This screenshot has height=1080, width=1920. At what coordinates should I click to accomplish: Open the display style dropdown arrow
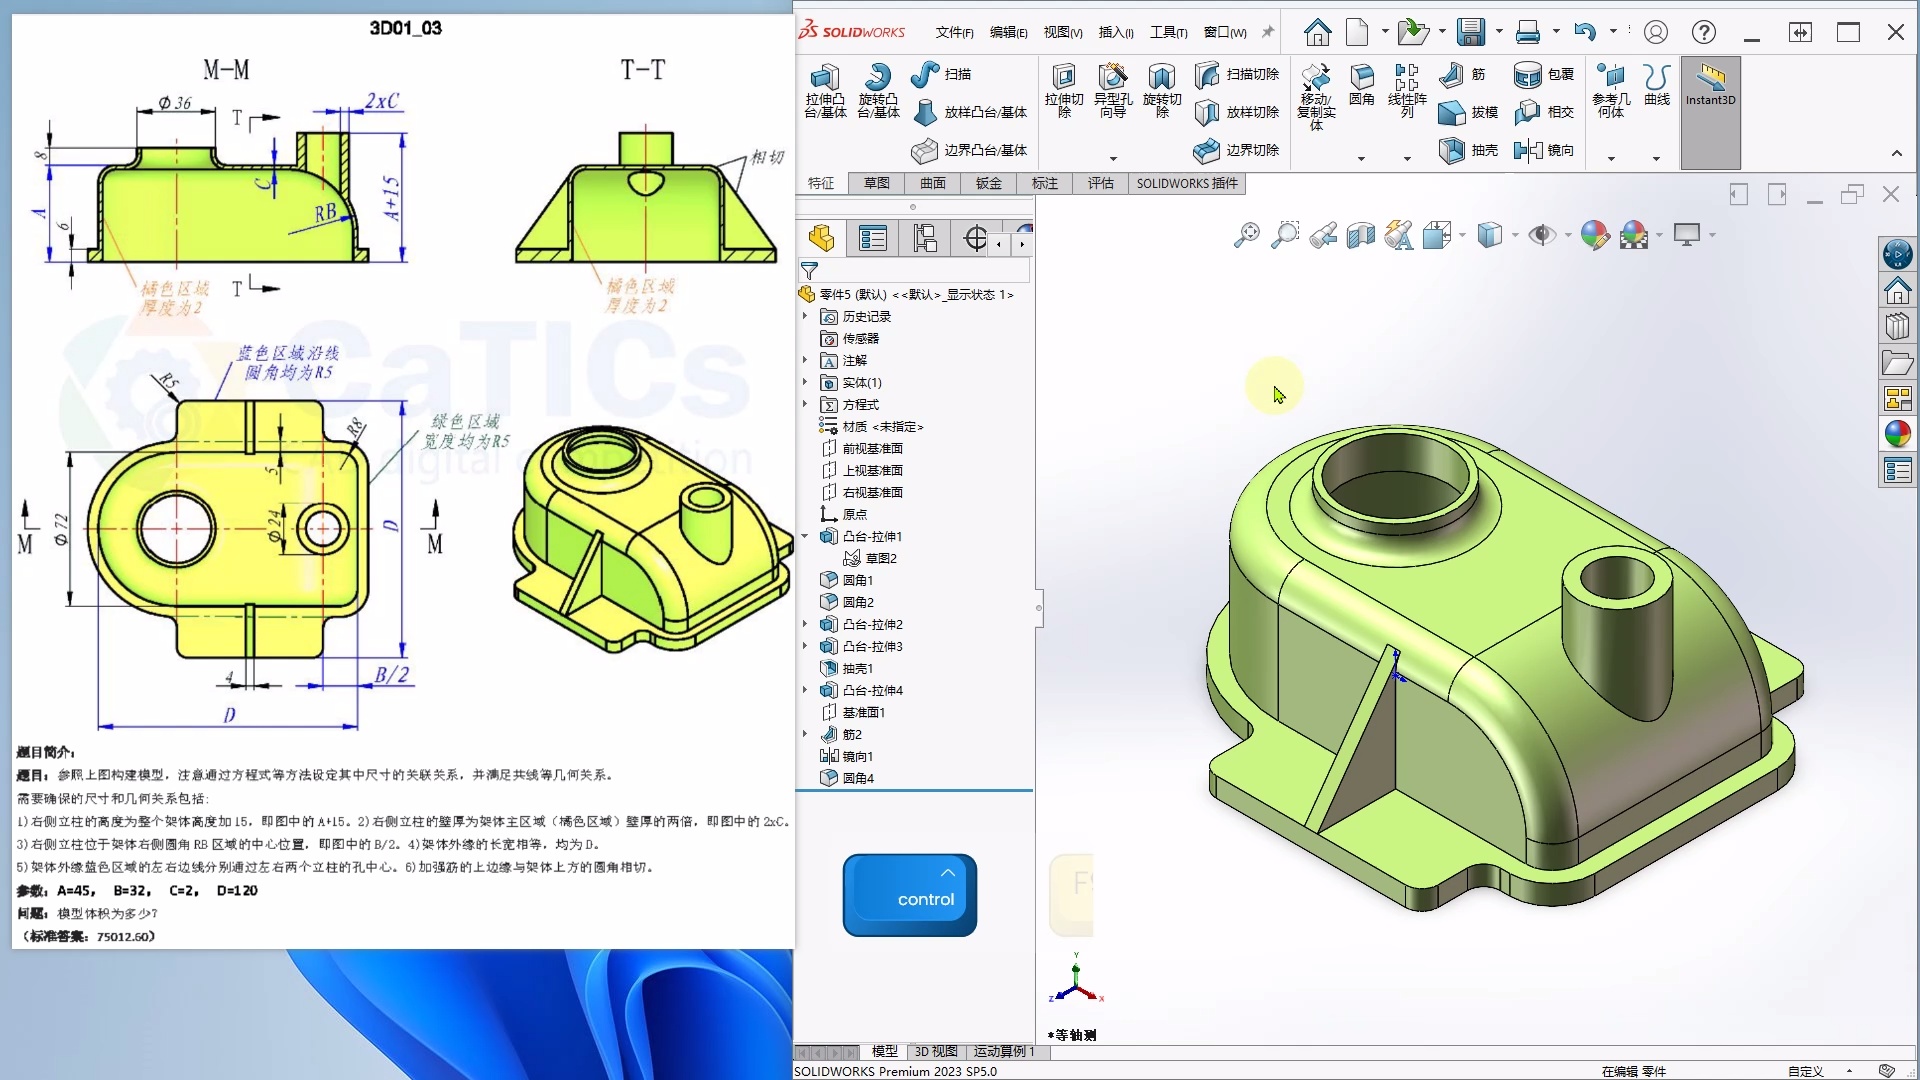pyautogui.click(x=1516, y=234)
